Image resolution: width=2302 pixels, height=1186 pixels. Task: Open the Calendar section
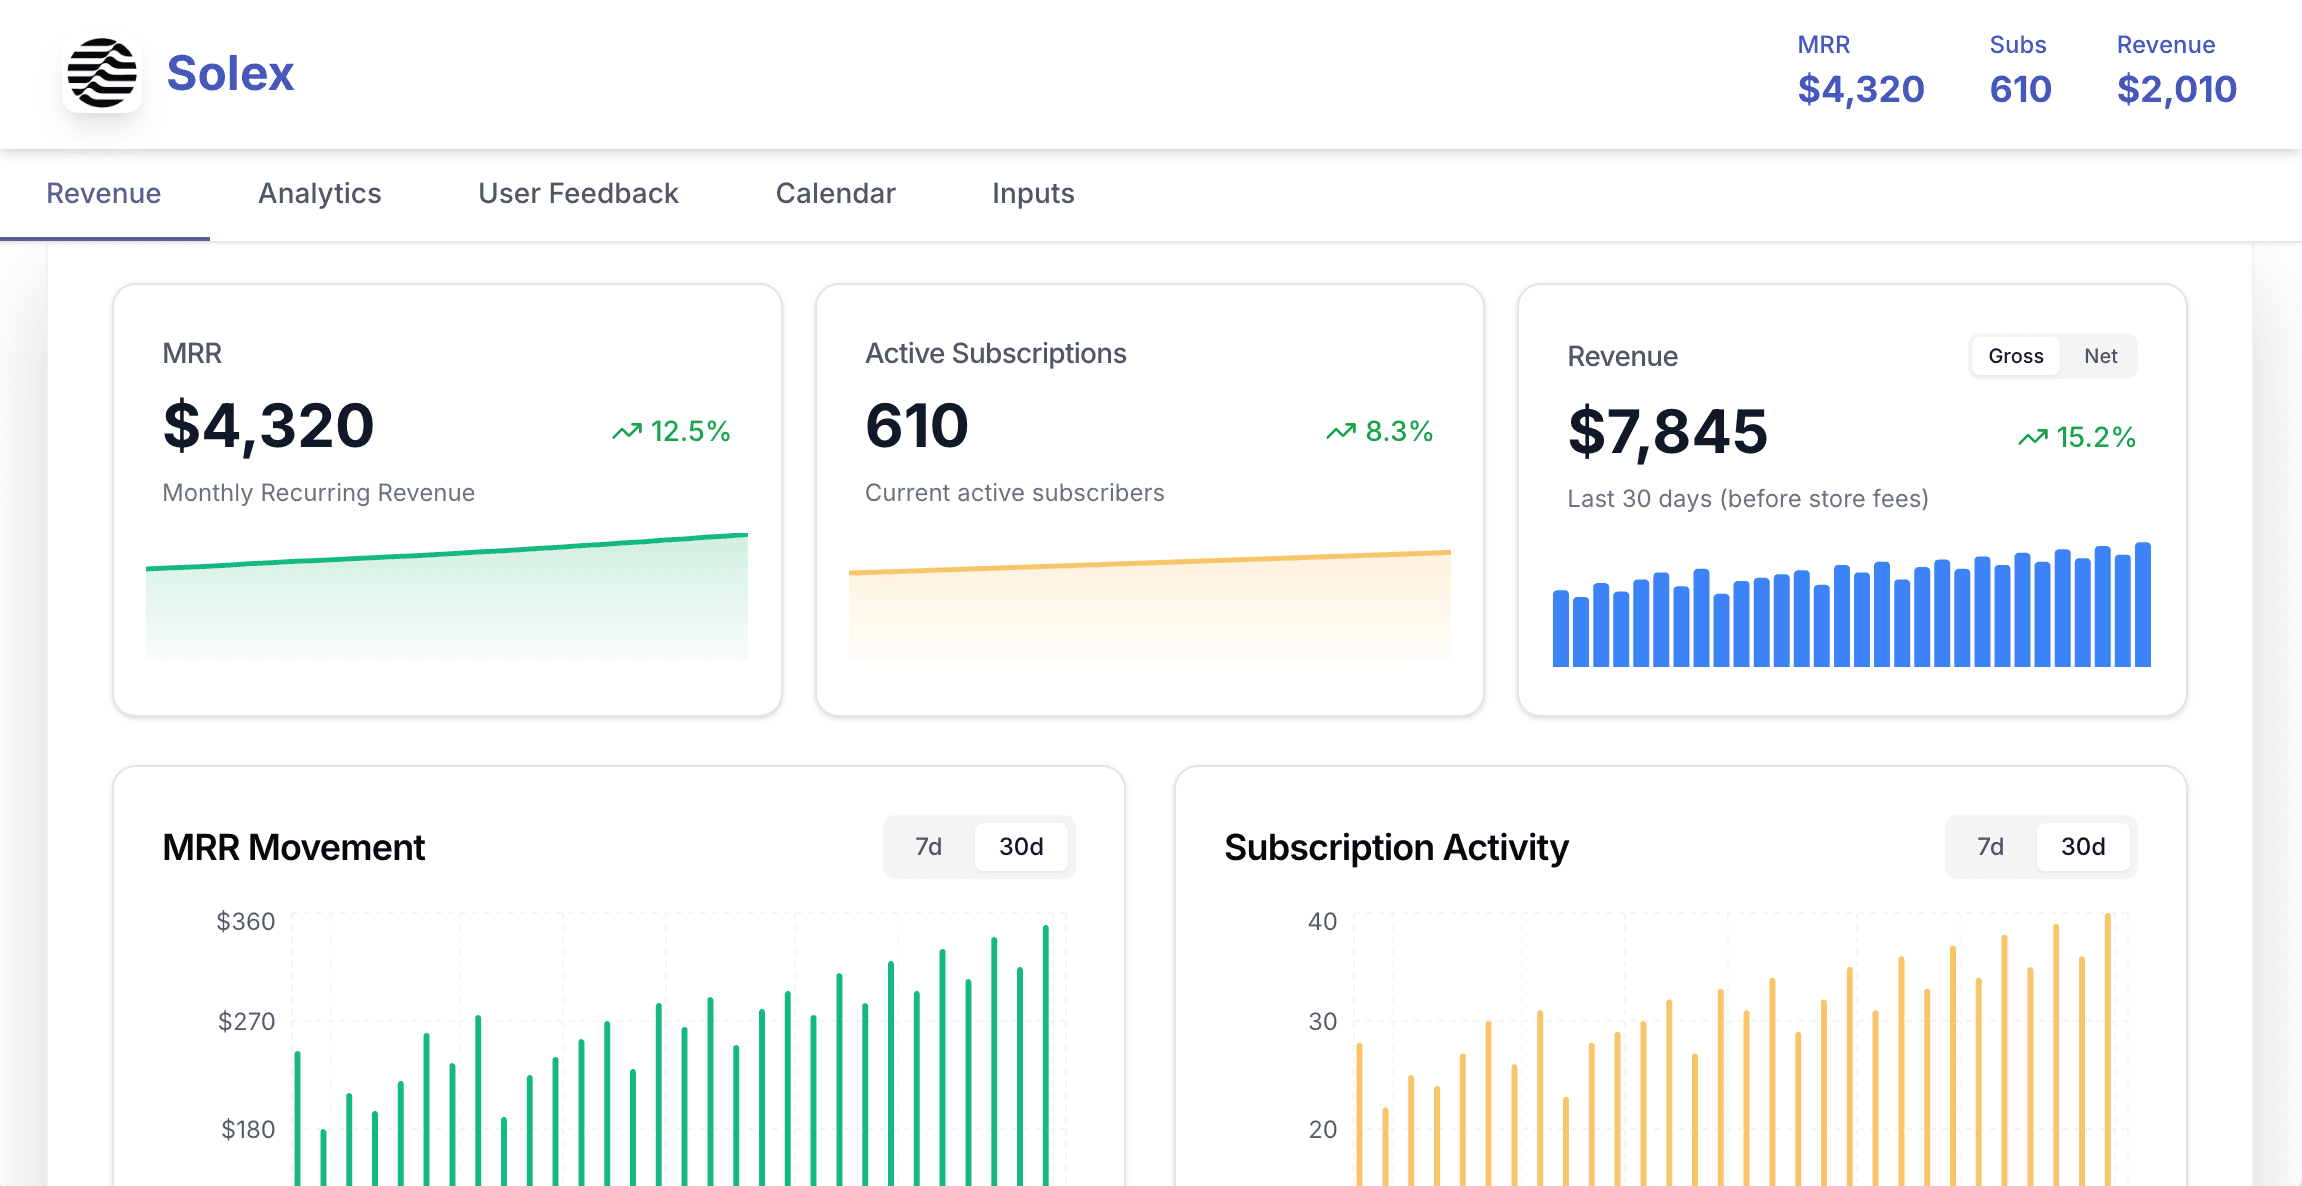[x=836, y=194]
